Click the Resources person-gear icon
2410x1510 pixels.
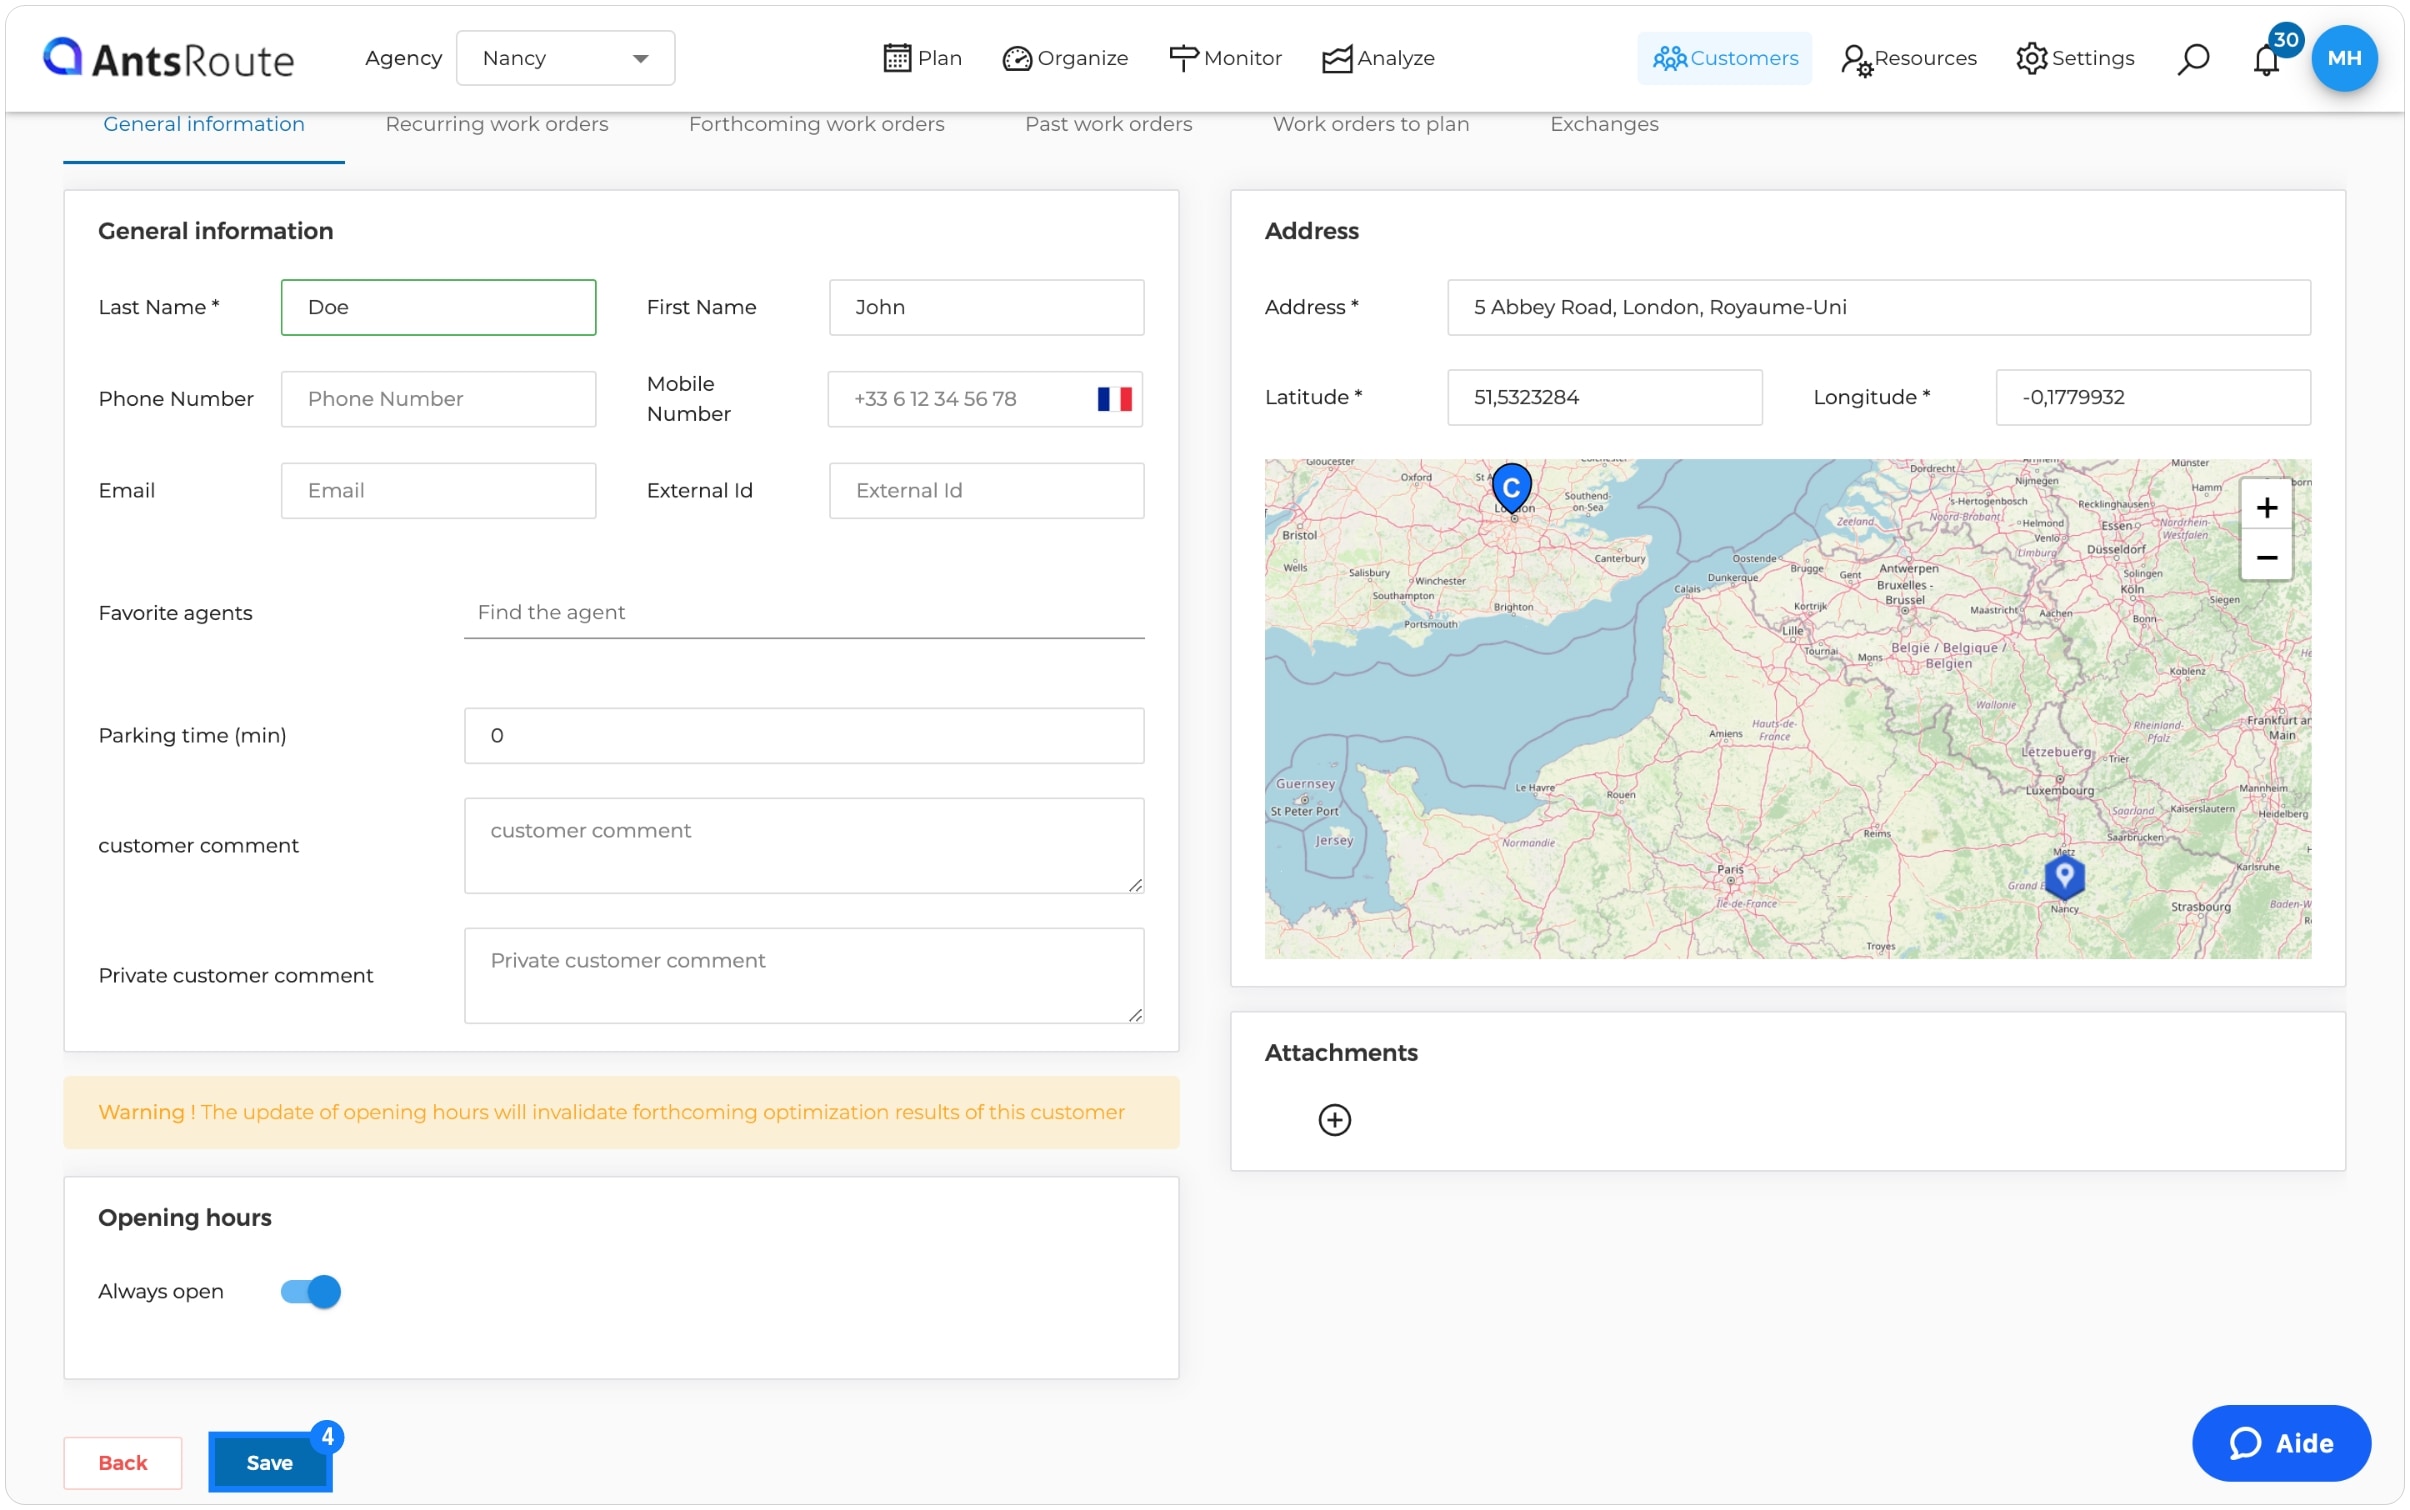1855,60
